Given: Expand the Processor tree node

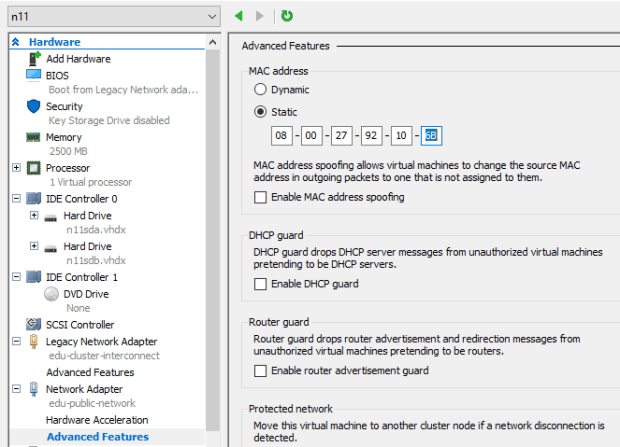Looking at the screenshot, I should coord(16,168).
